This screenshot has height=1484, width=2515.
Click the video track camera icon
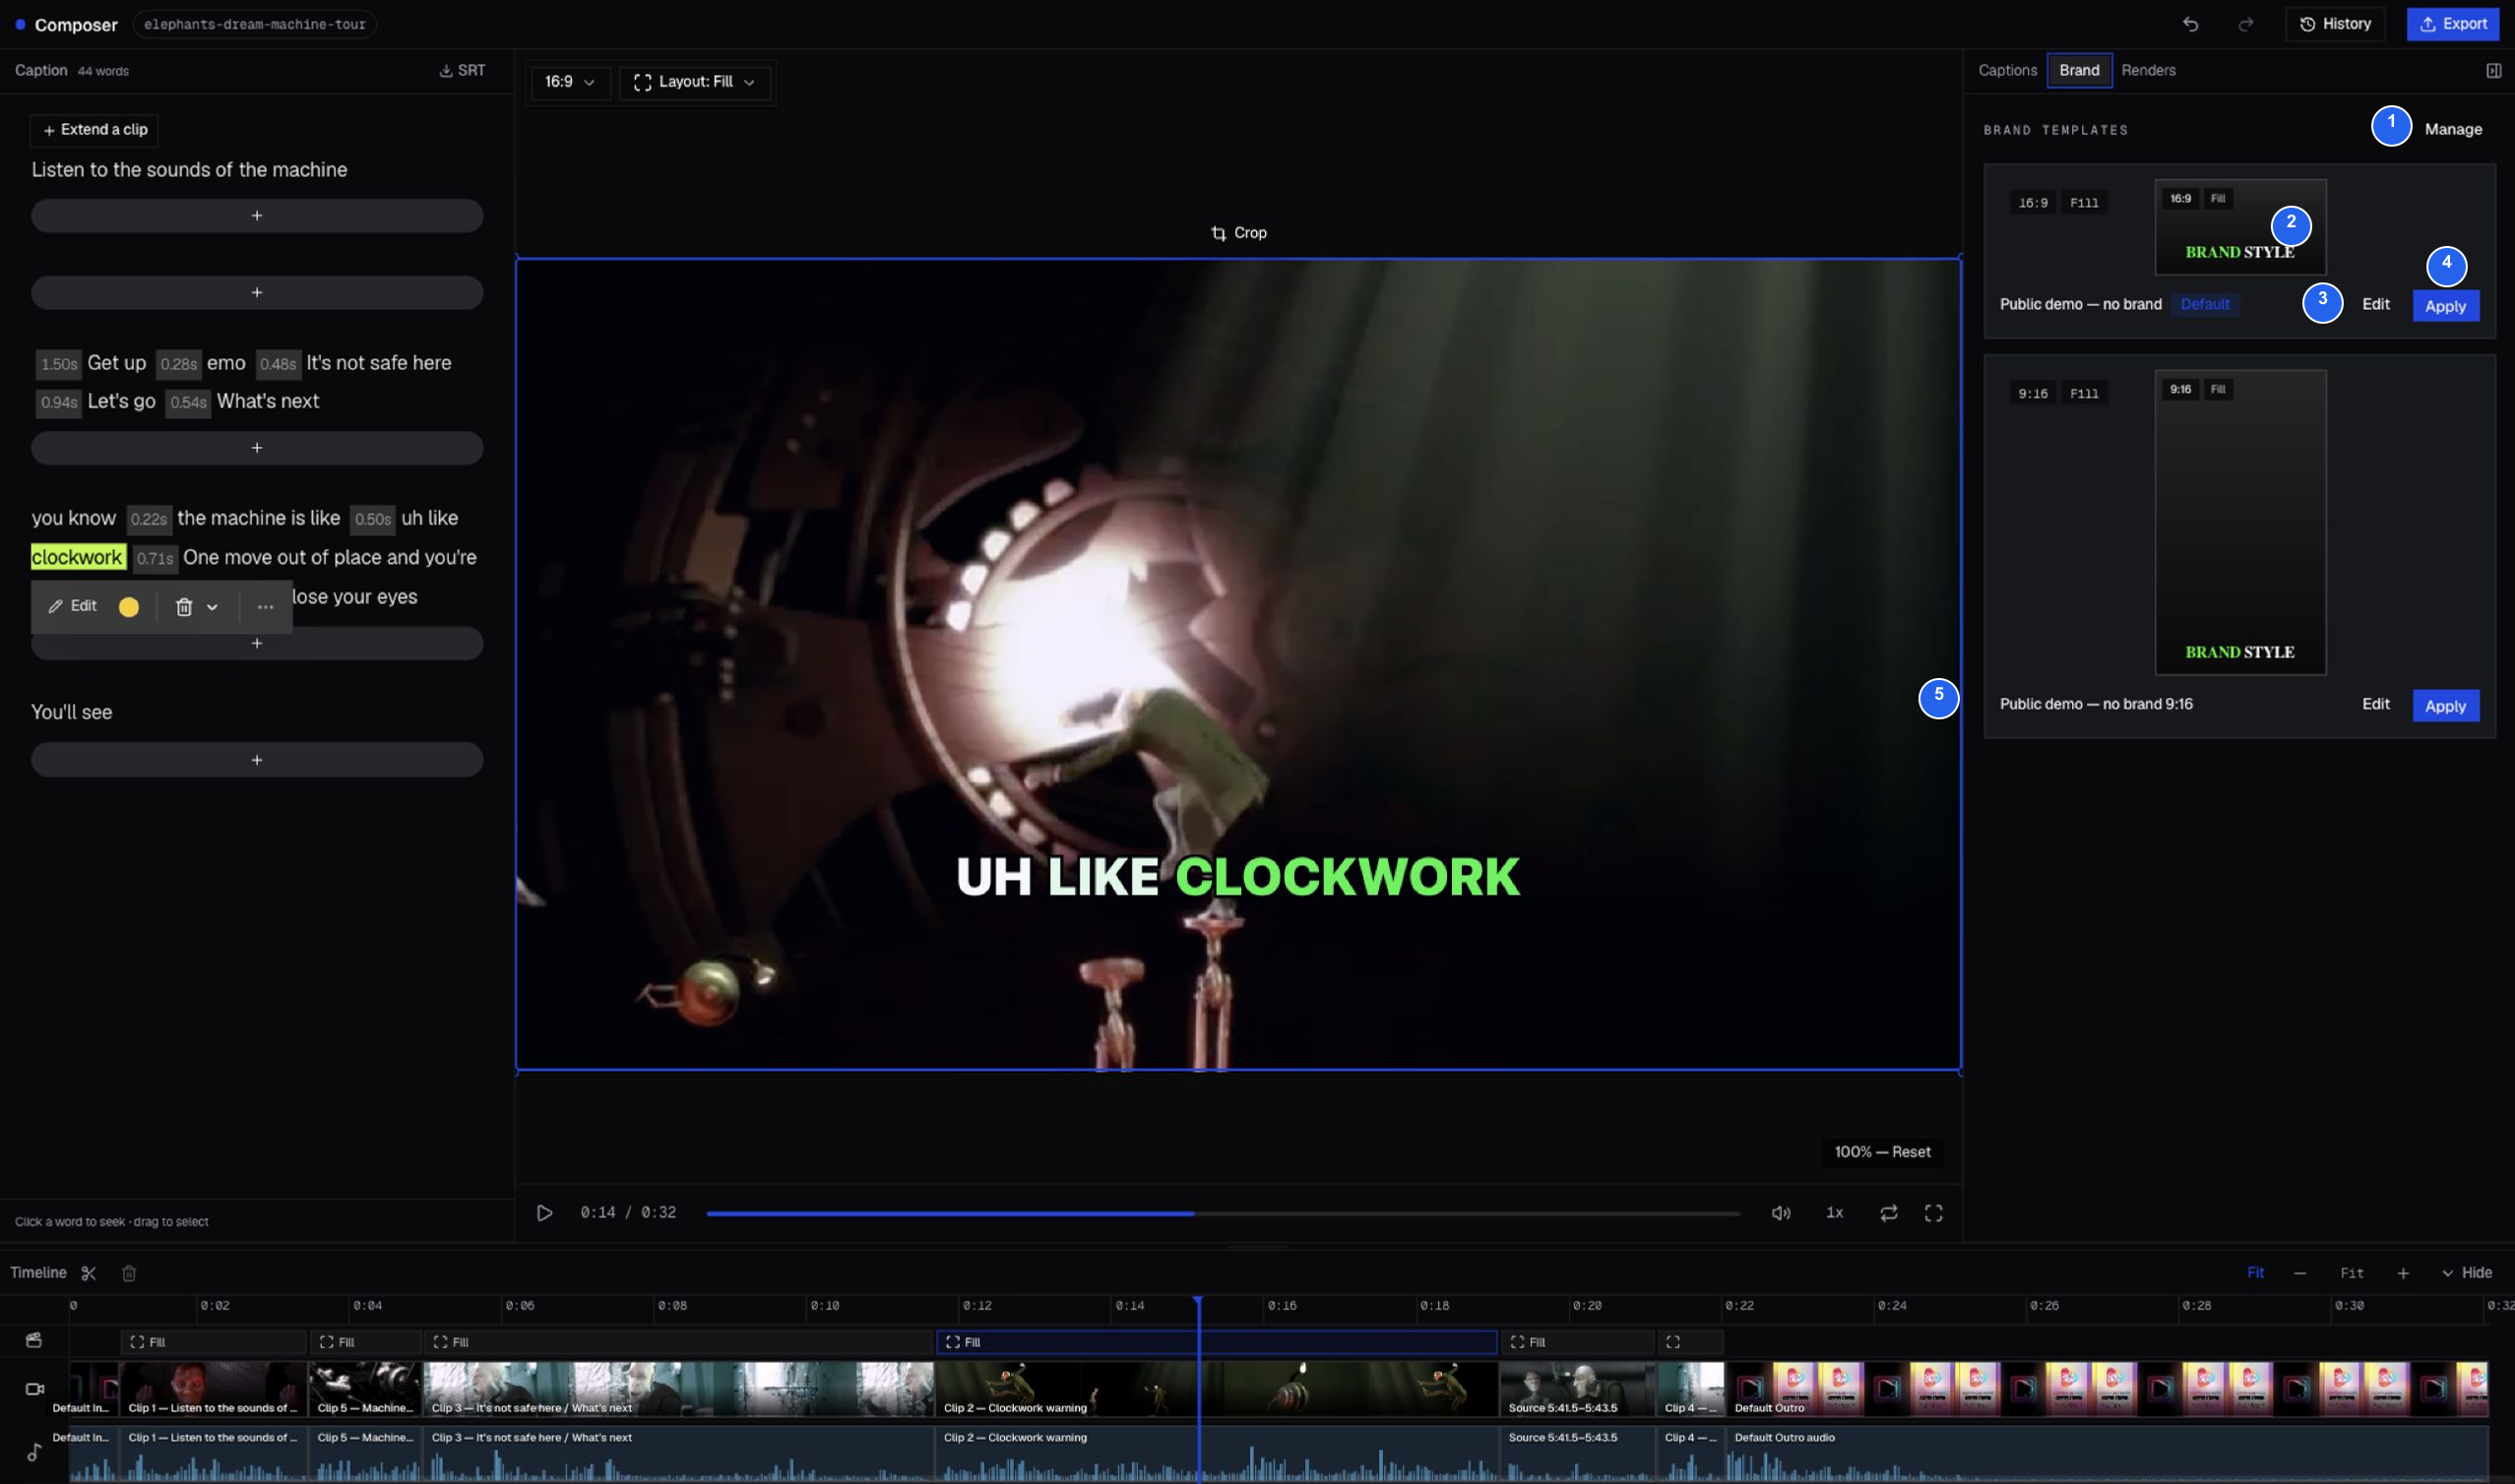pyautogui.click(x=34, y=1389)
